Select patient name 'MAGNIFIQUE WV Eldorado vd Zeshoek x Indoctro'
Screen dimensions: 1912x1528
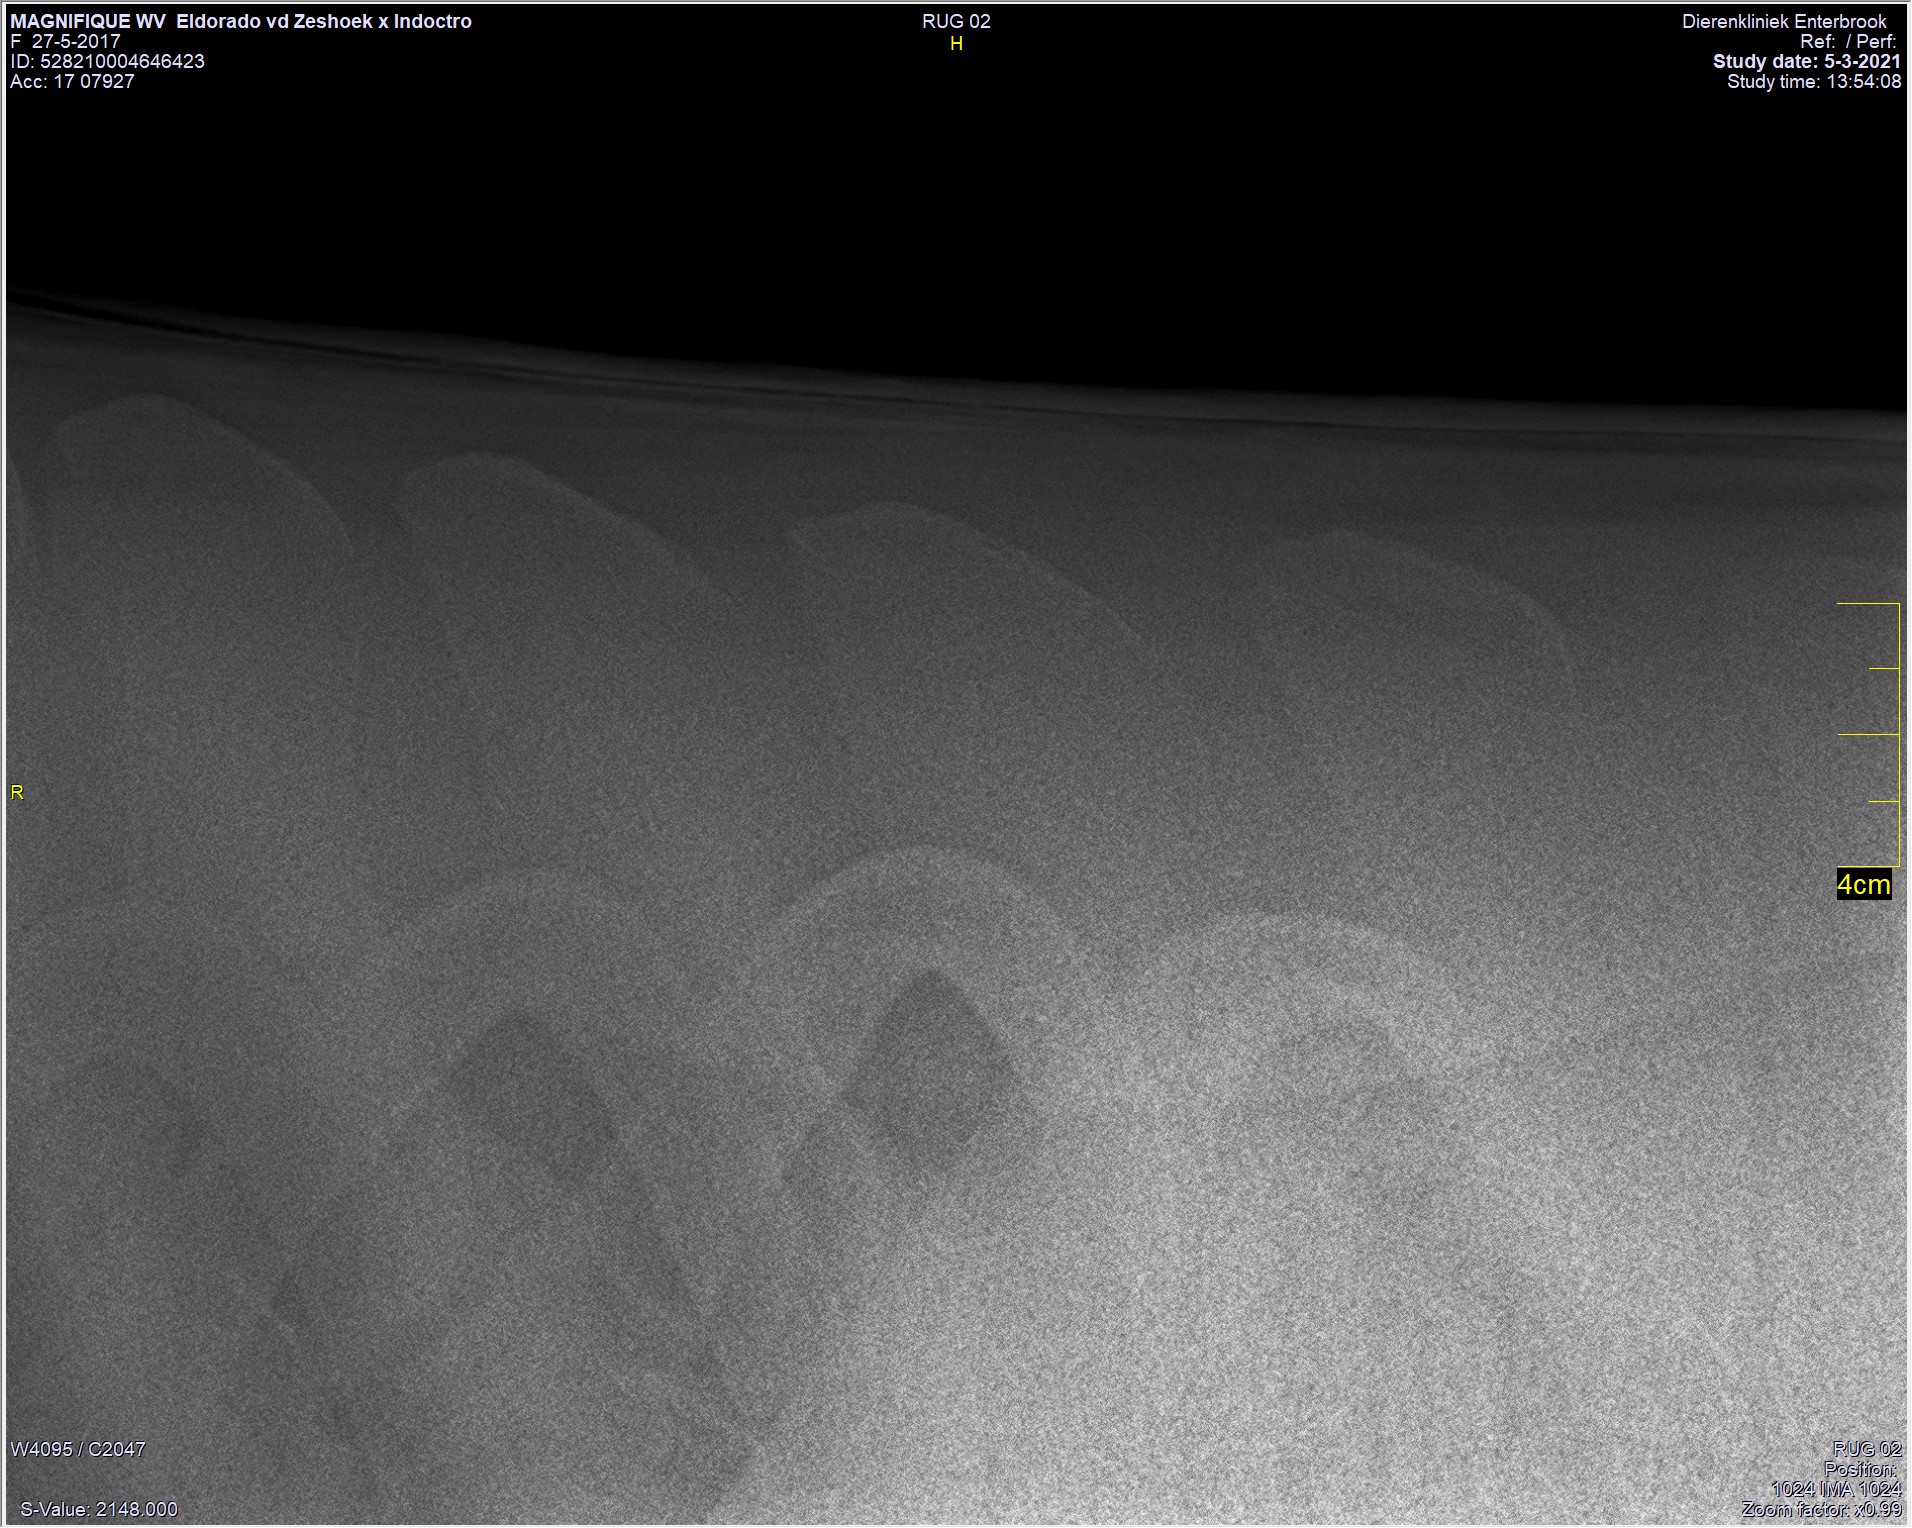pyautogui.click(x=241, y=21)
